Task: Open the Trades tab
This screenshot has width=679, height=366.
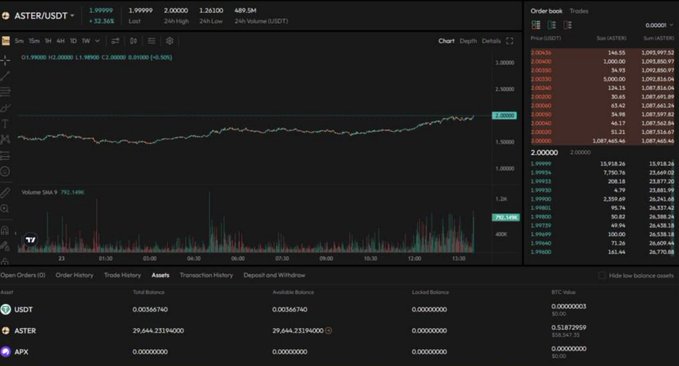Action: click(579, 11)
